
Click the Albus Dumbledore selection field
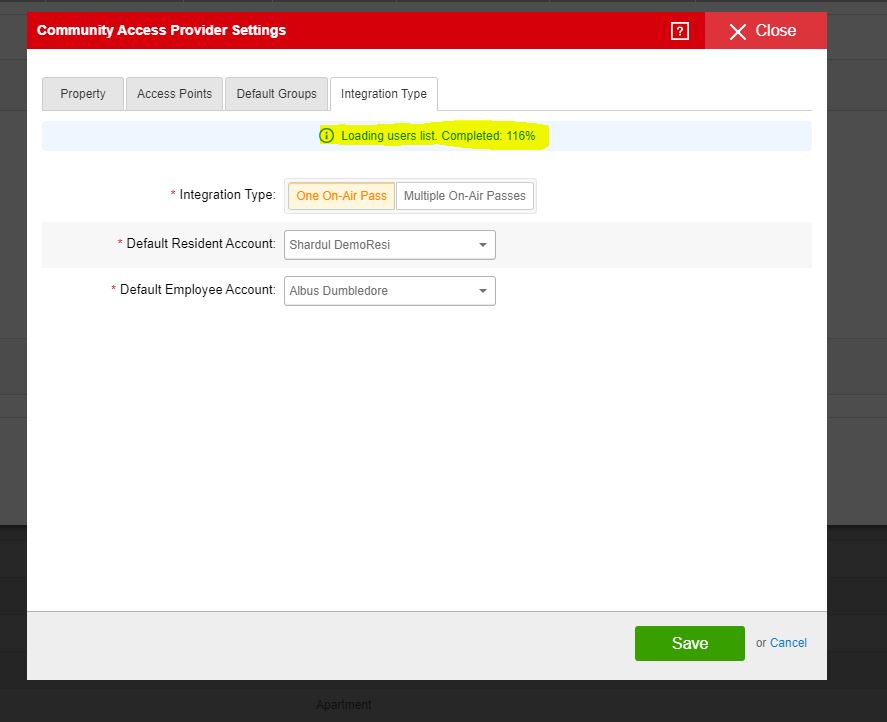point(378,291)
